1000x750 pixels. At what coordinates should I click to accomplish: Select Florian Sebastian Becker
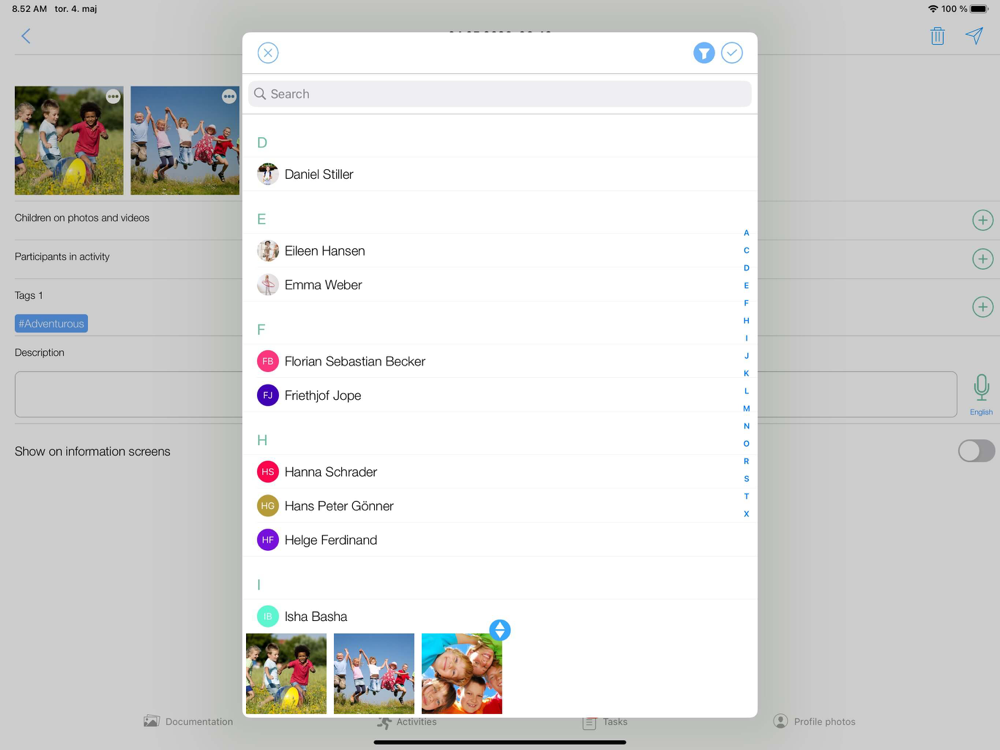[x=499, y=361]
